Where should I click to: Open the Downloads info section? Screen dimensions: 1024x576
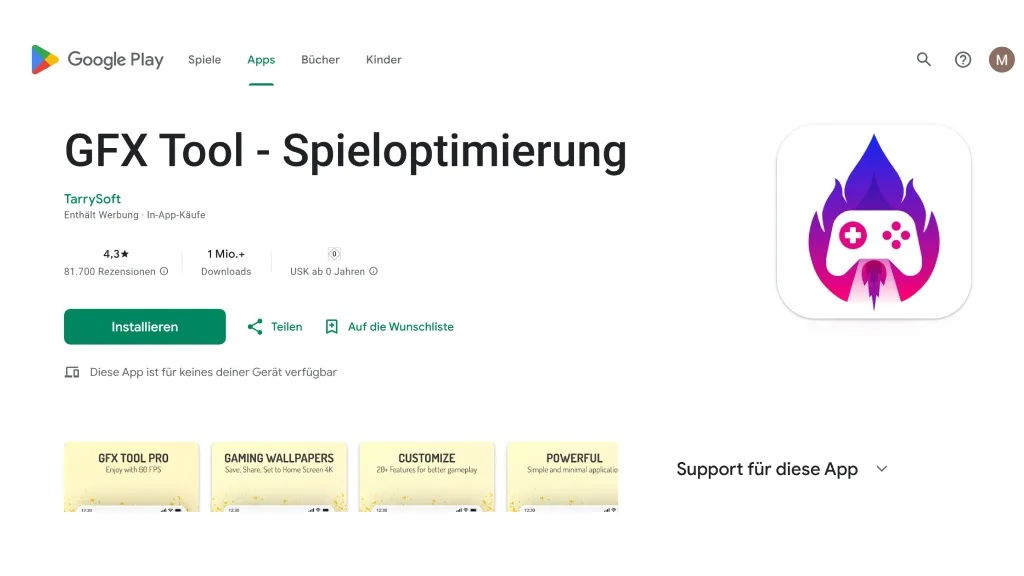tap(225, 261)
